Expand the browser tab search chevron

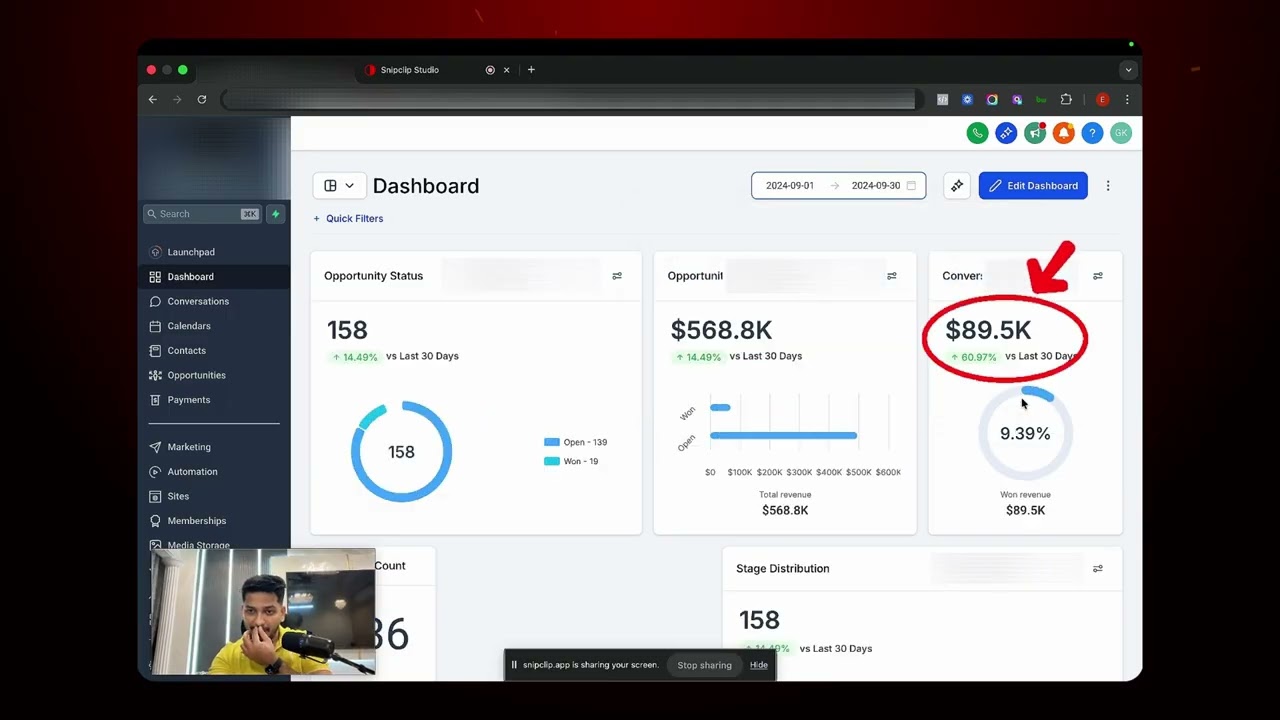click(1128, 70)
